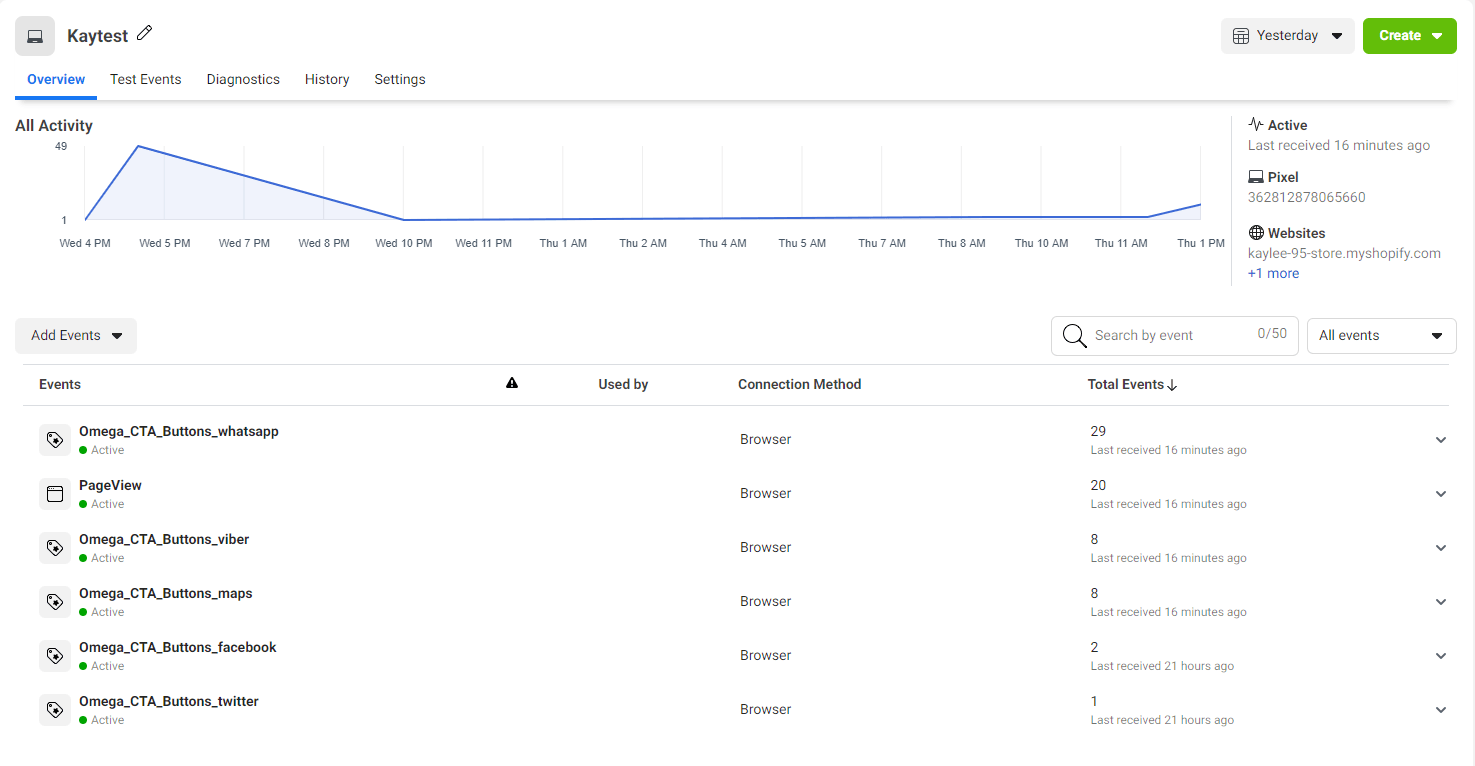The height and width of the screenshot is (766, 1475).
Task: Click the PageView browser window icon
Action: (55, 494)
